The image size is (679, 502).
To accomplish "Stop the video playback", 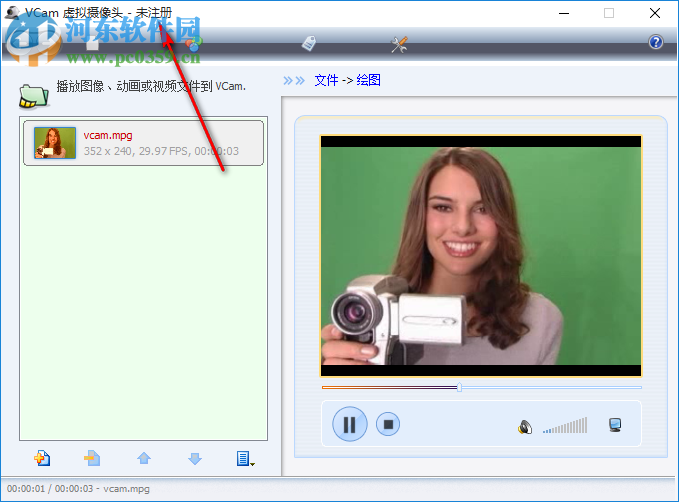I will [x=388, y=424].
